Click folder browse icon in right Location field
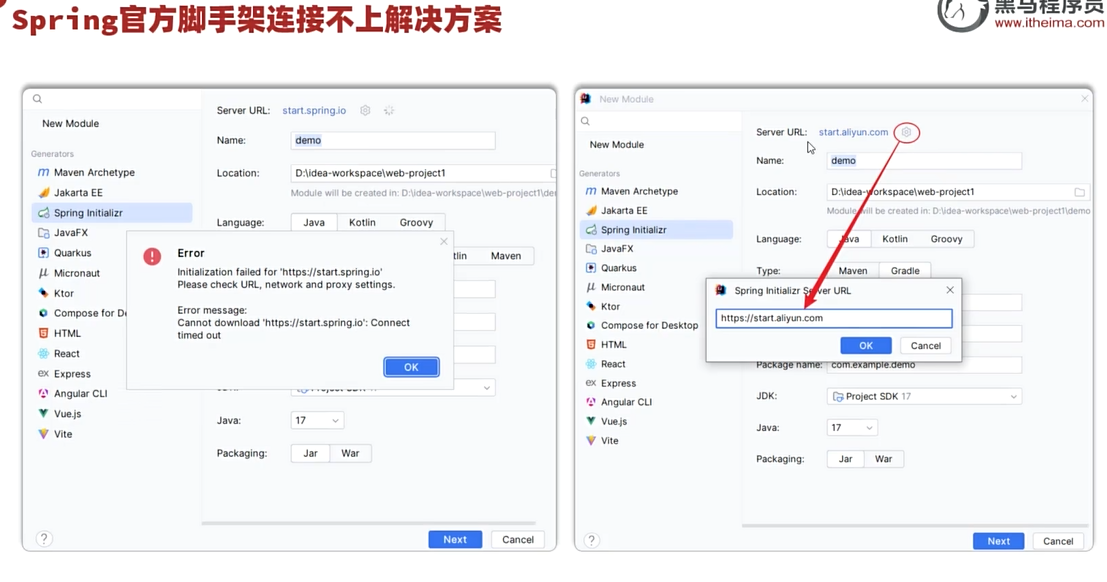Screen dimensions: 1107x582 (1079, 192)
